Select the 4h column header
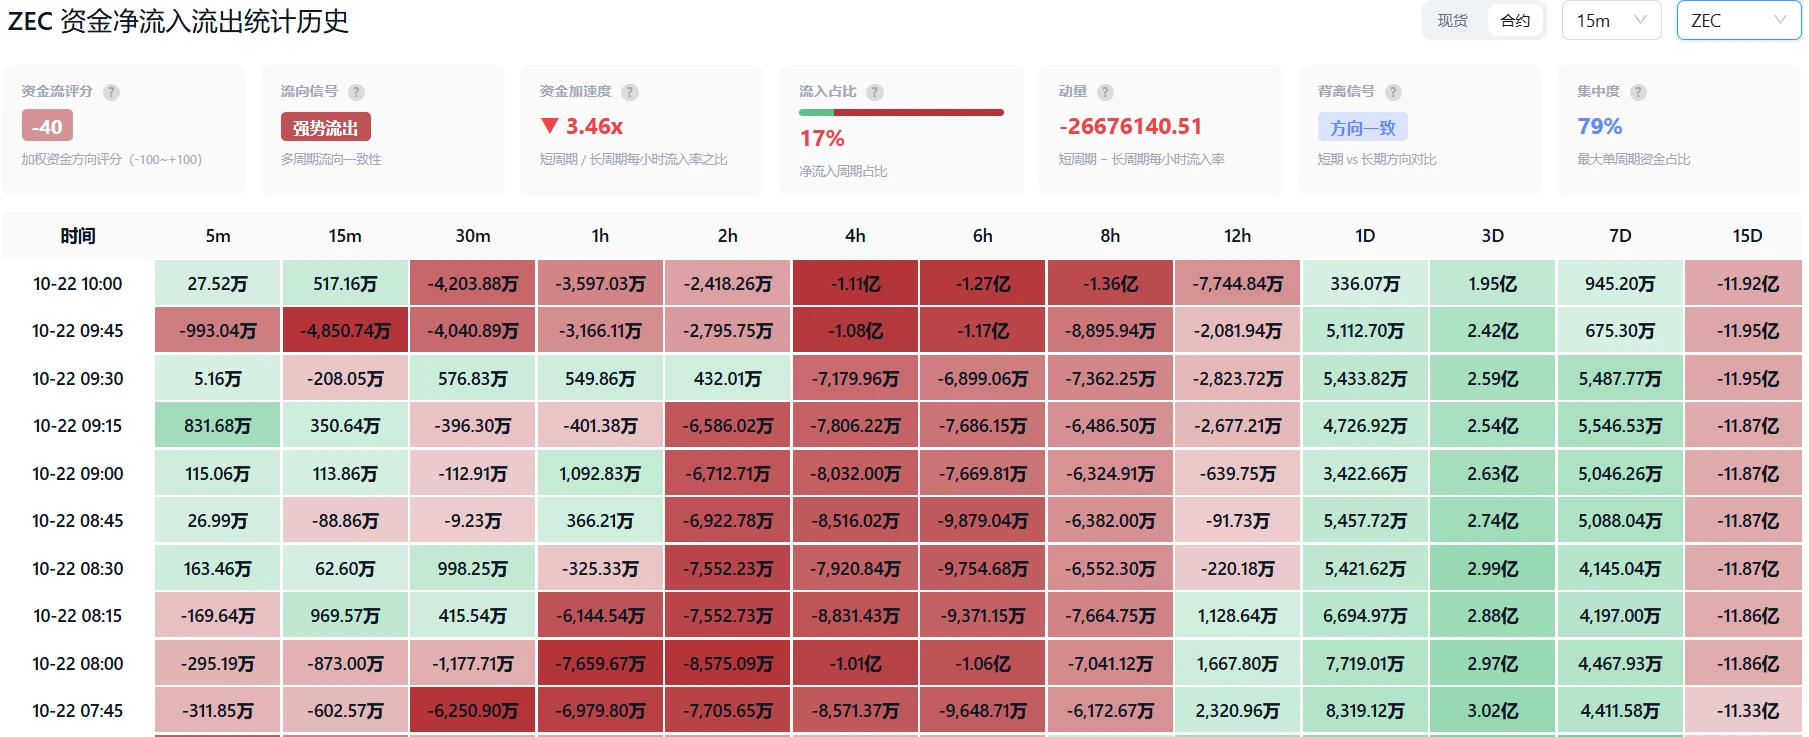Image resolution: width=1809 pixels, height=737 pixels. click(855, 236)
